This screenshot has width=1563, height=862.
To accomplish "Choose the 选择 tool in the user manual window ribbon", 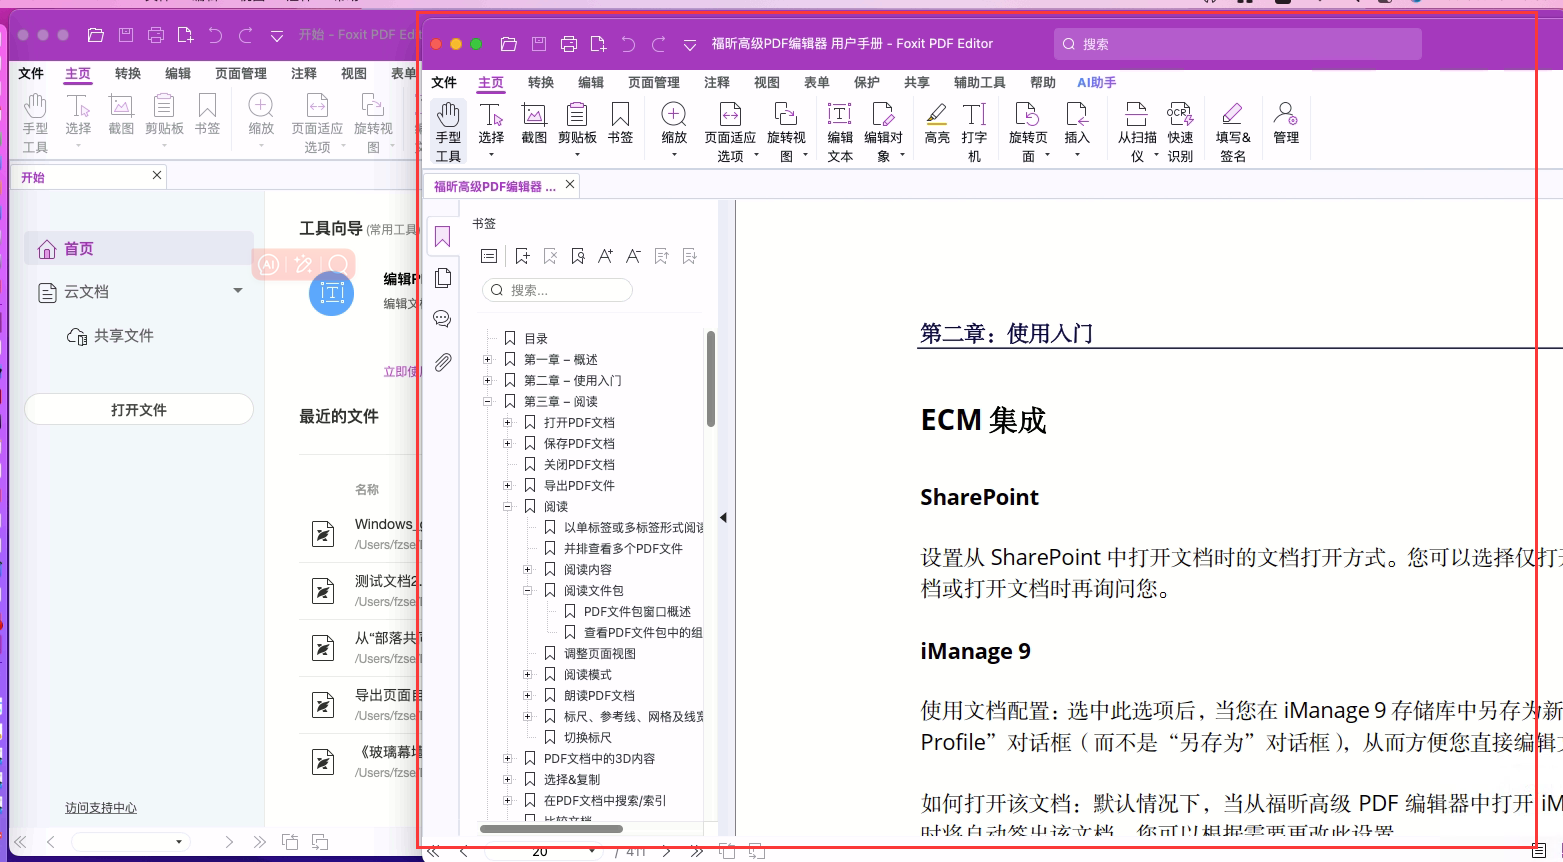I will [491, 129].
